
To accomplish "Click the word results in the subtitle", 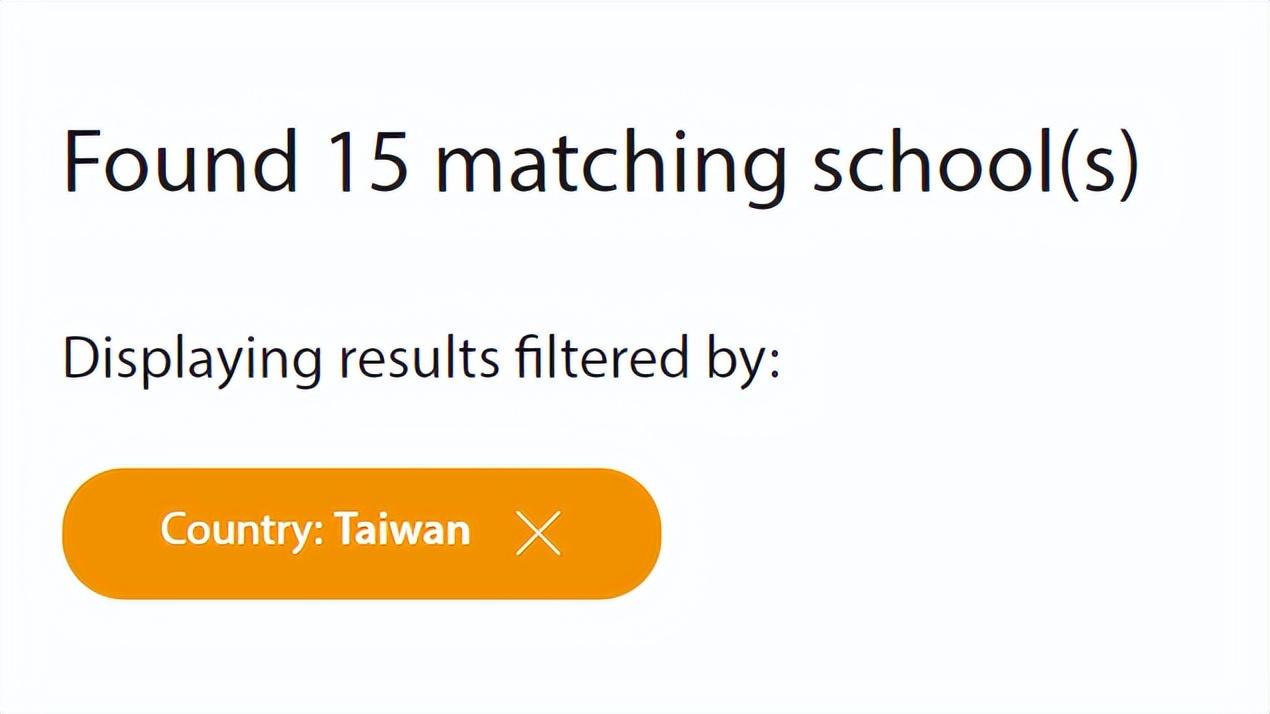I will (x=418, y=358).
